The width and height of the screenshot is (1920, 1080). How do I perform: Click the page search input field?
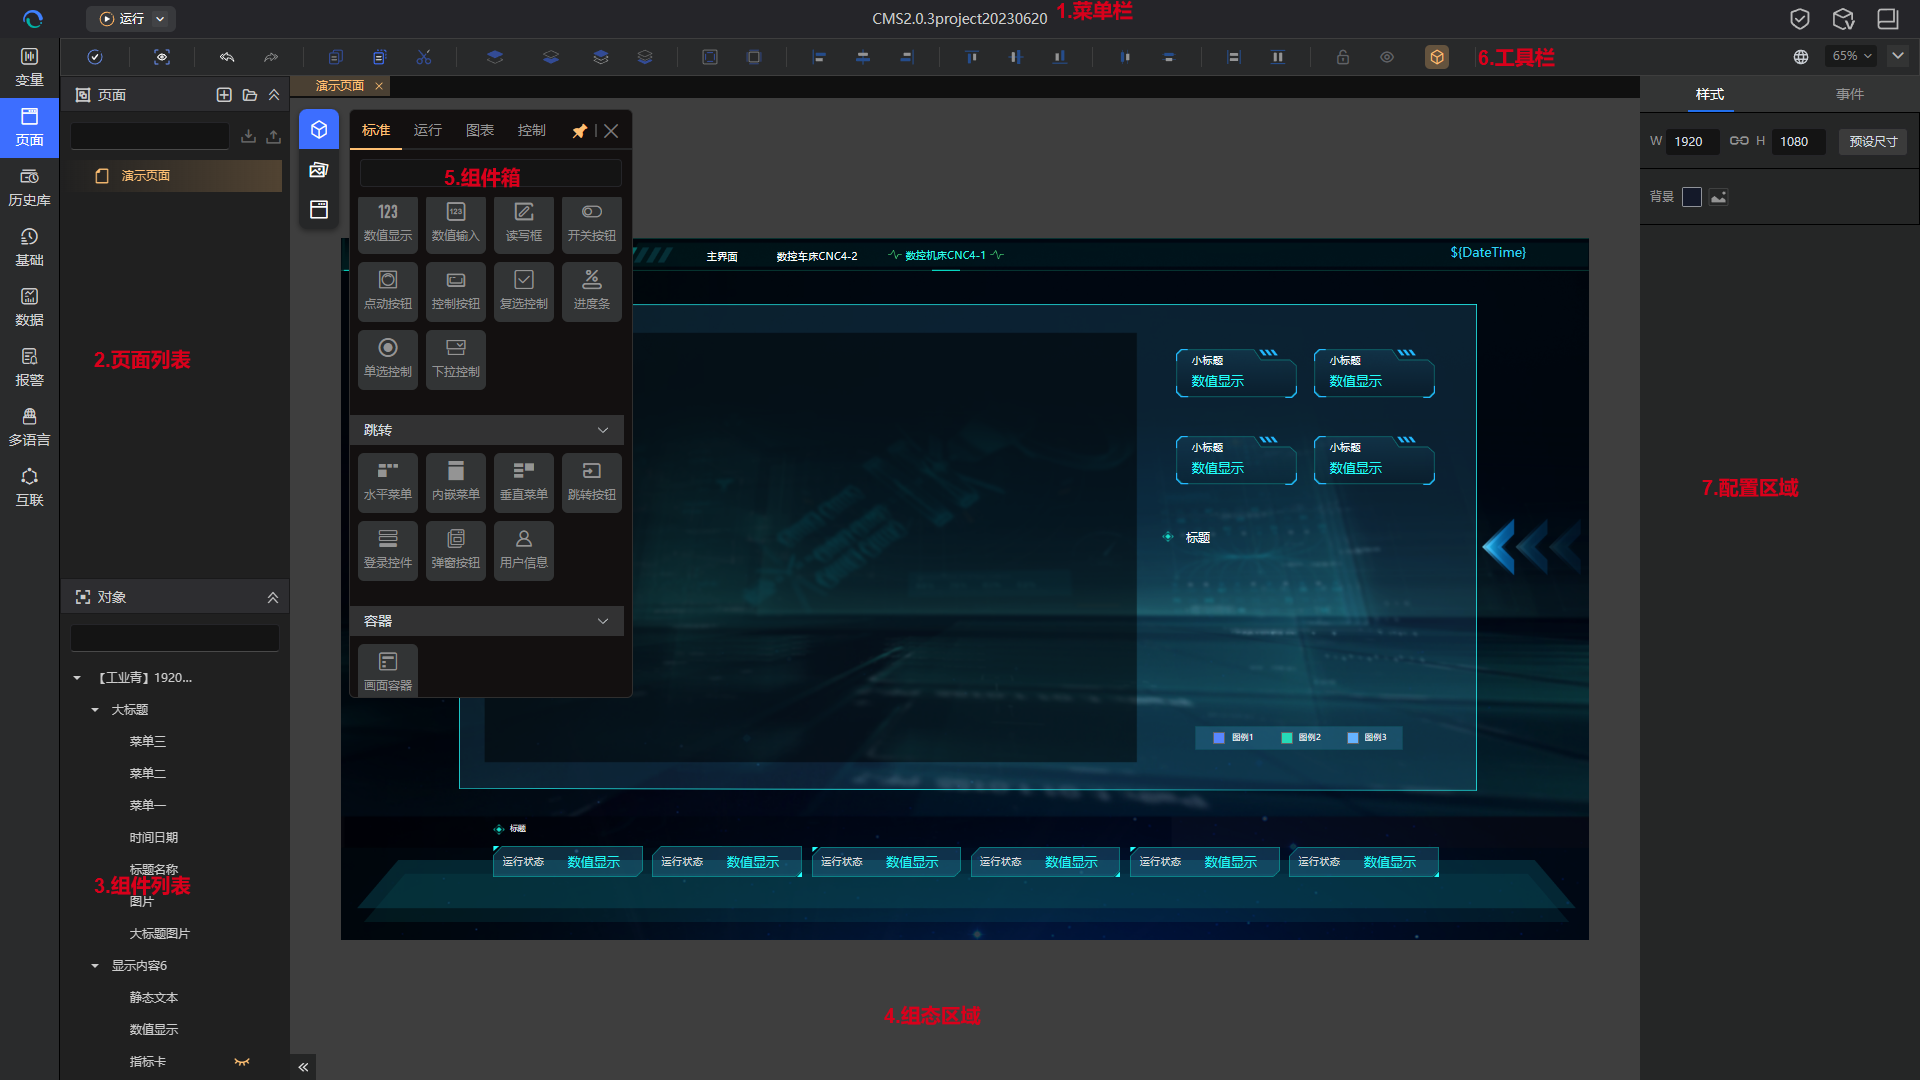[150, 136]
